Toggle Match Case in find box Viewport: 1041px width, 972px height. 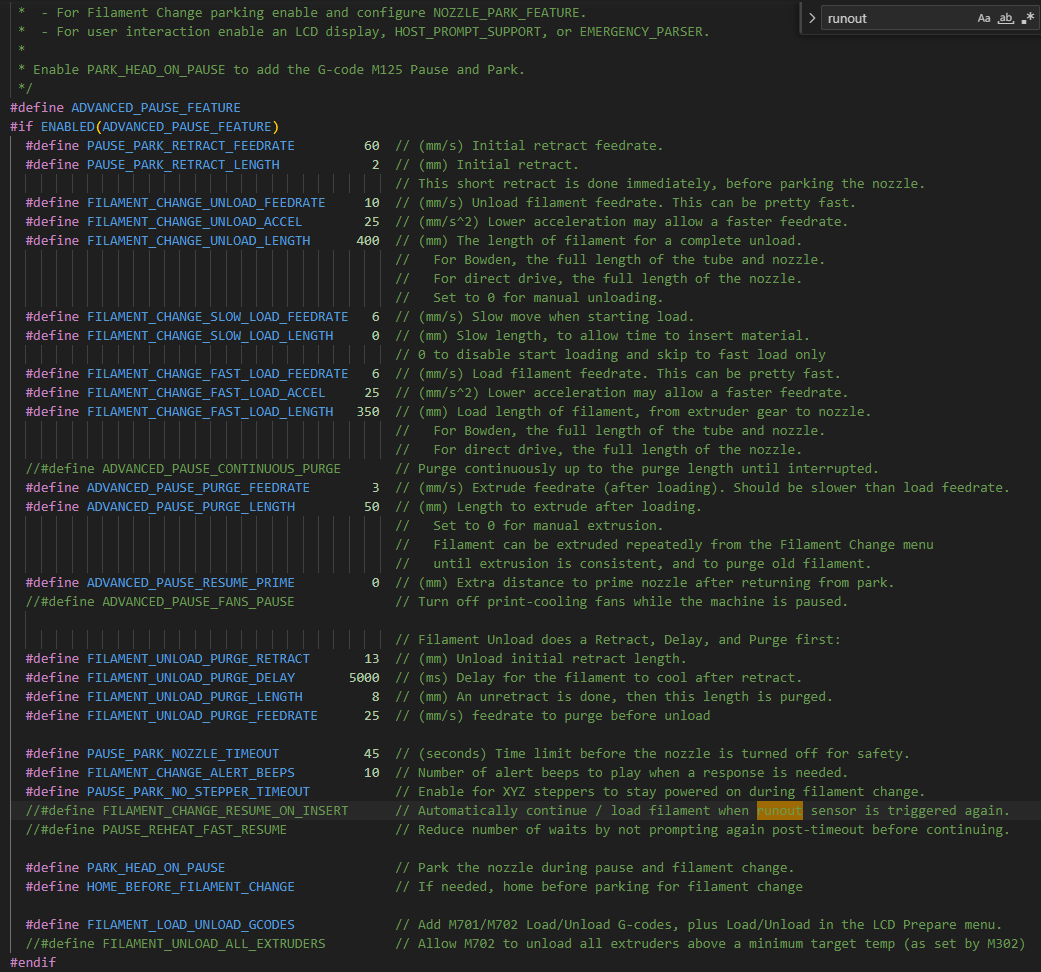point(984,18)
